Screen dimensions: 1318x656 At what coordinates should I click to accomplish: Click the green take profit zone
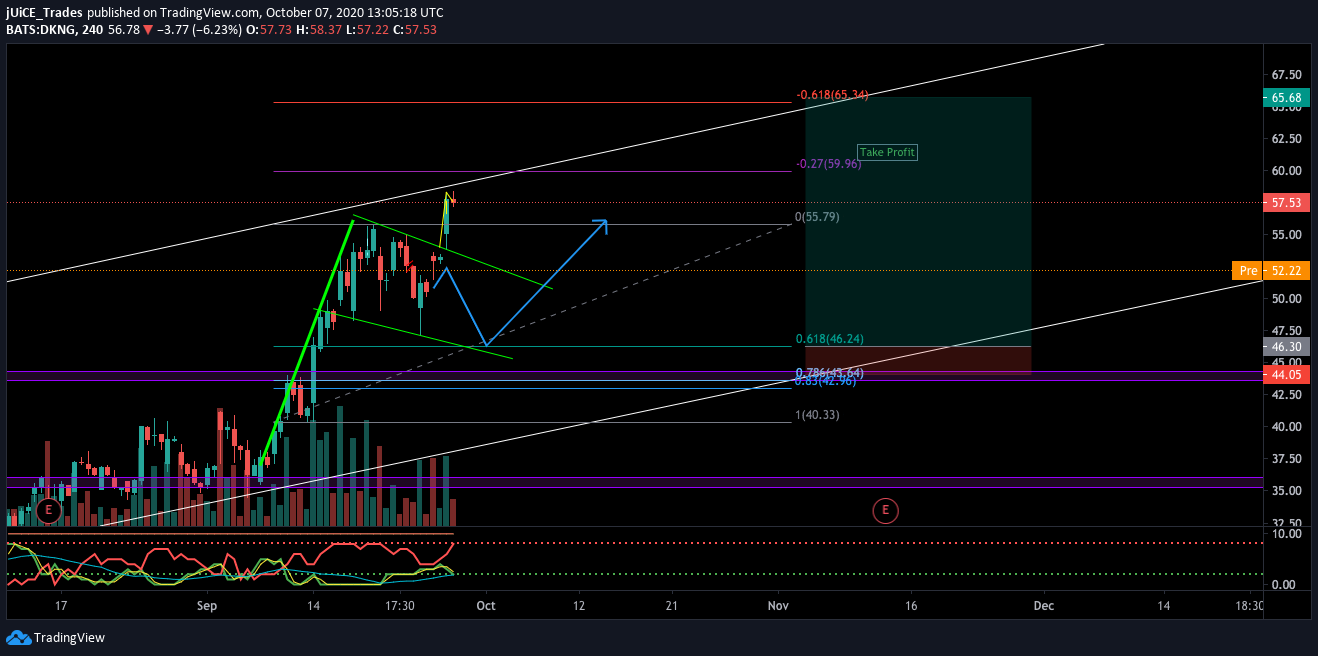(x=918, y=222)
